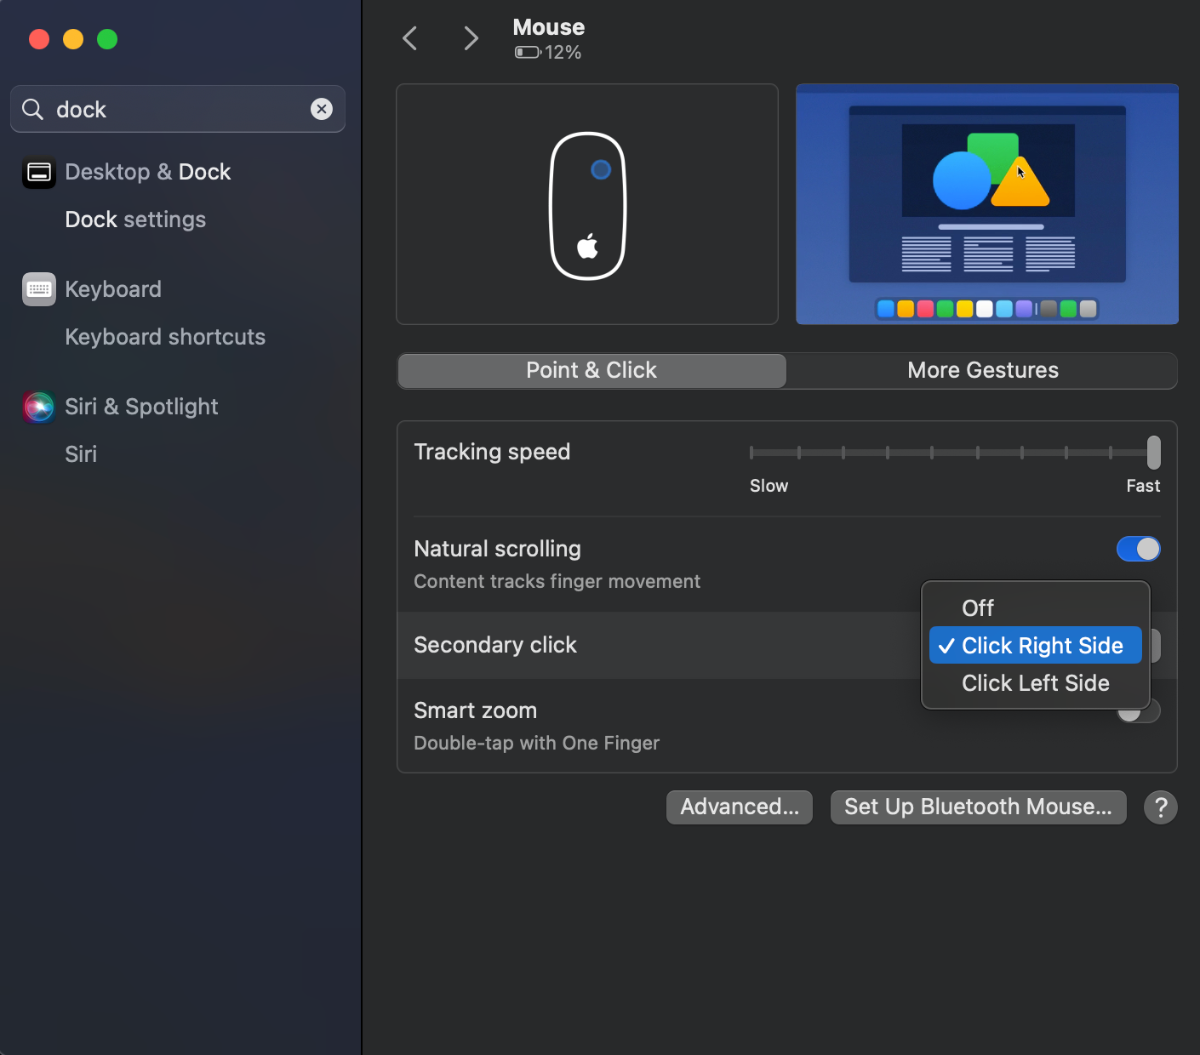
Task: Click Set Up Bluetooth Mouse... button
Action: tap(978, 807)
